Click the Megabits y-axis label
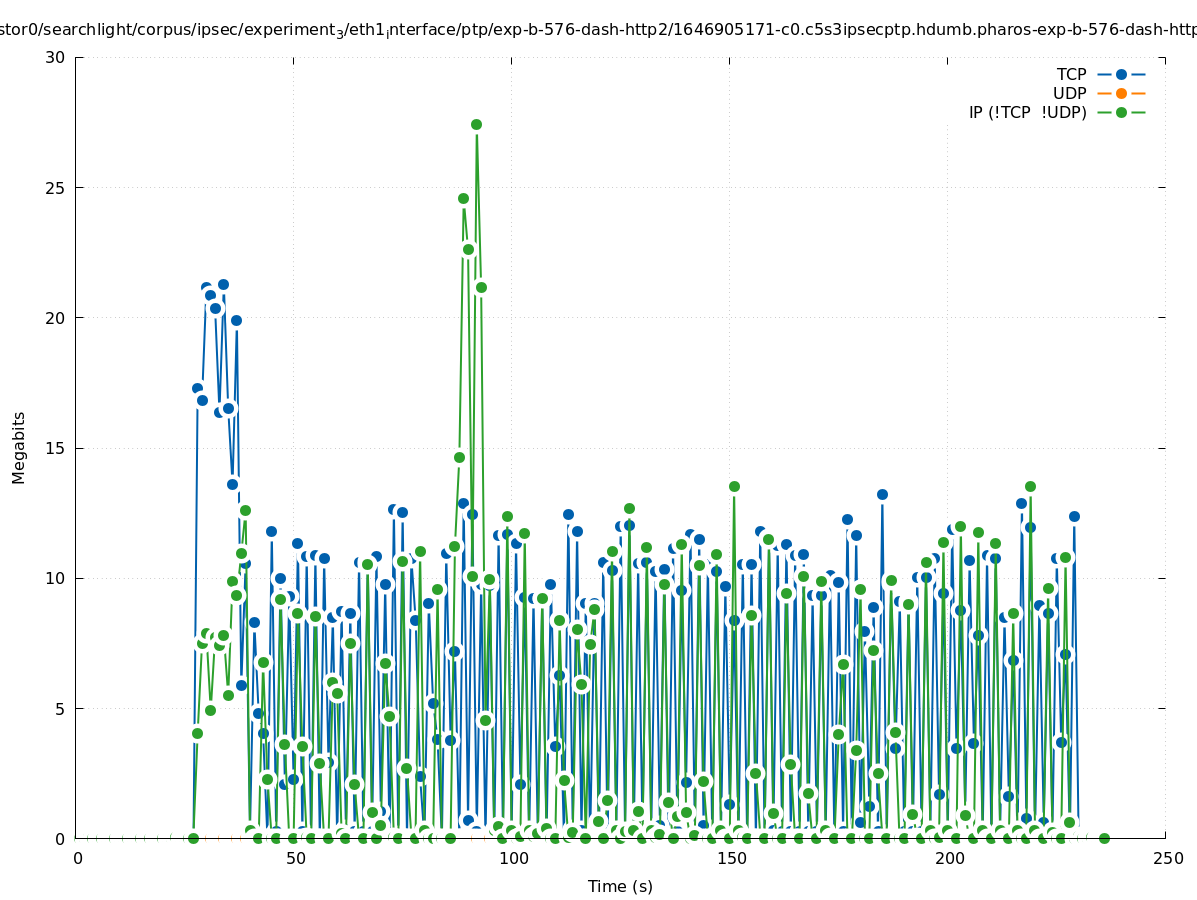This screenshot has width=1197, height=900. pyautogui.click(x=19, y=447)
